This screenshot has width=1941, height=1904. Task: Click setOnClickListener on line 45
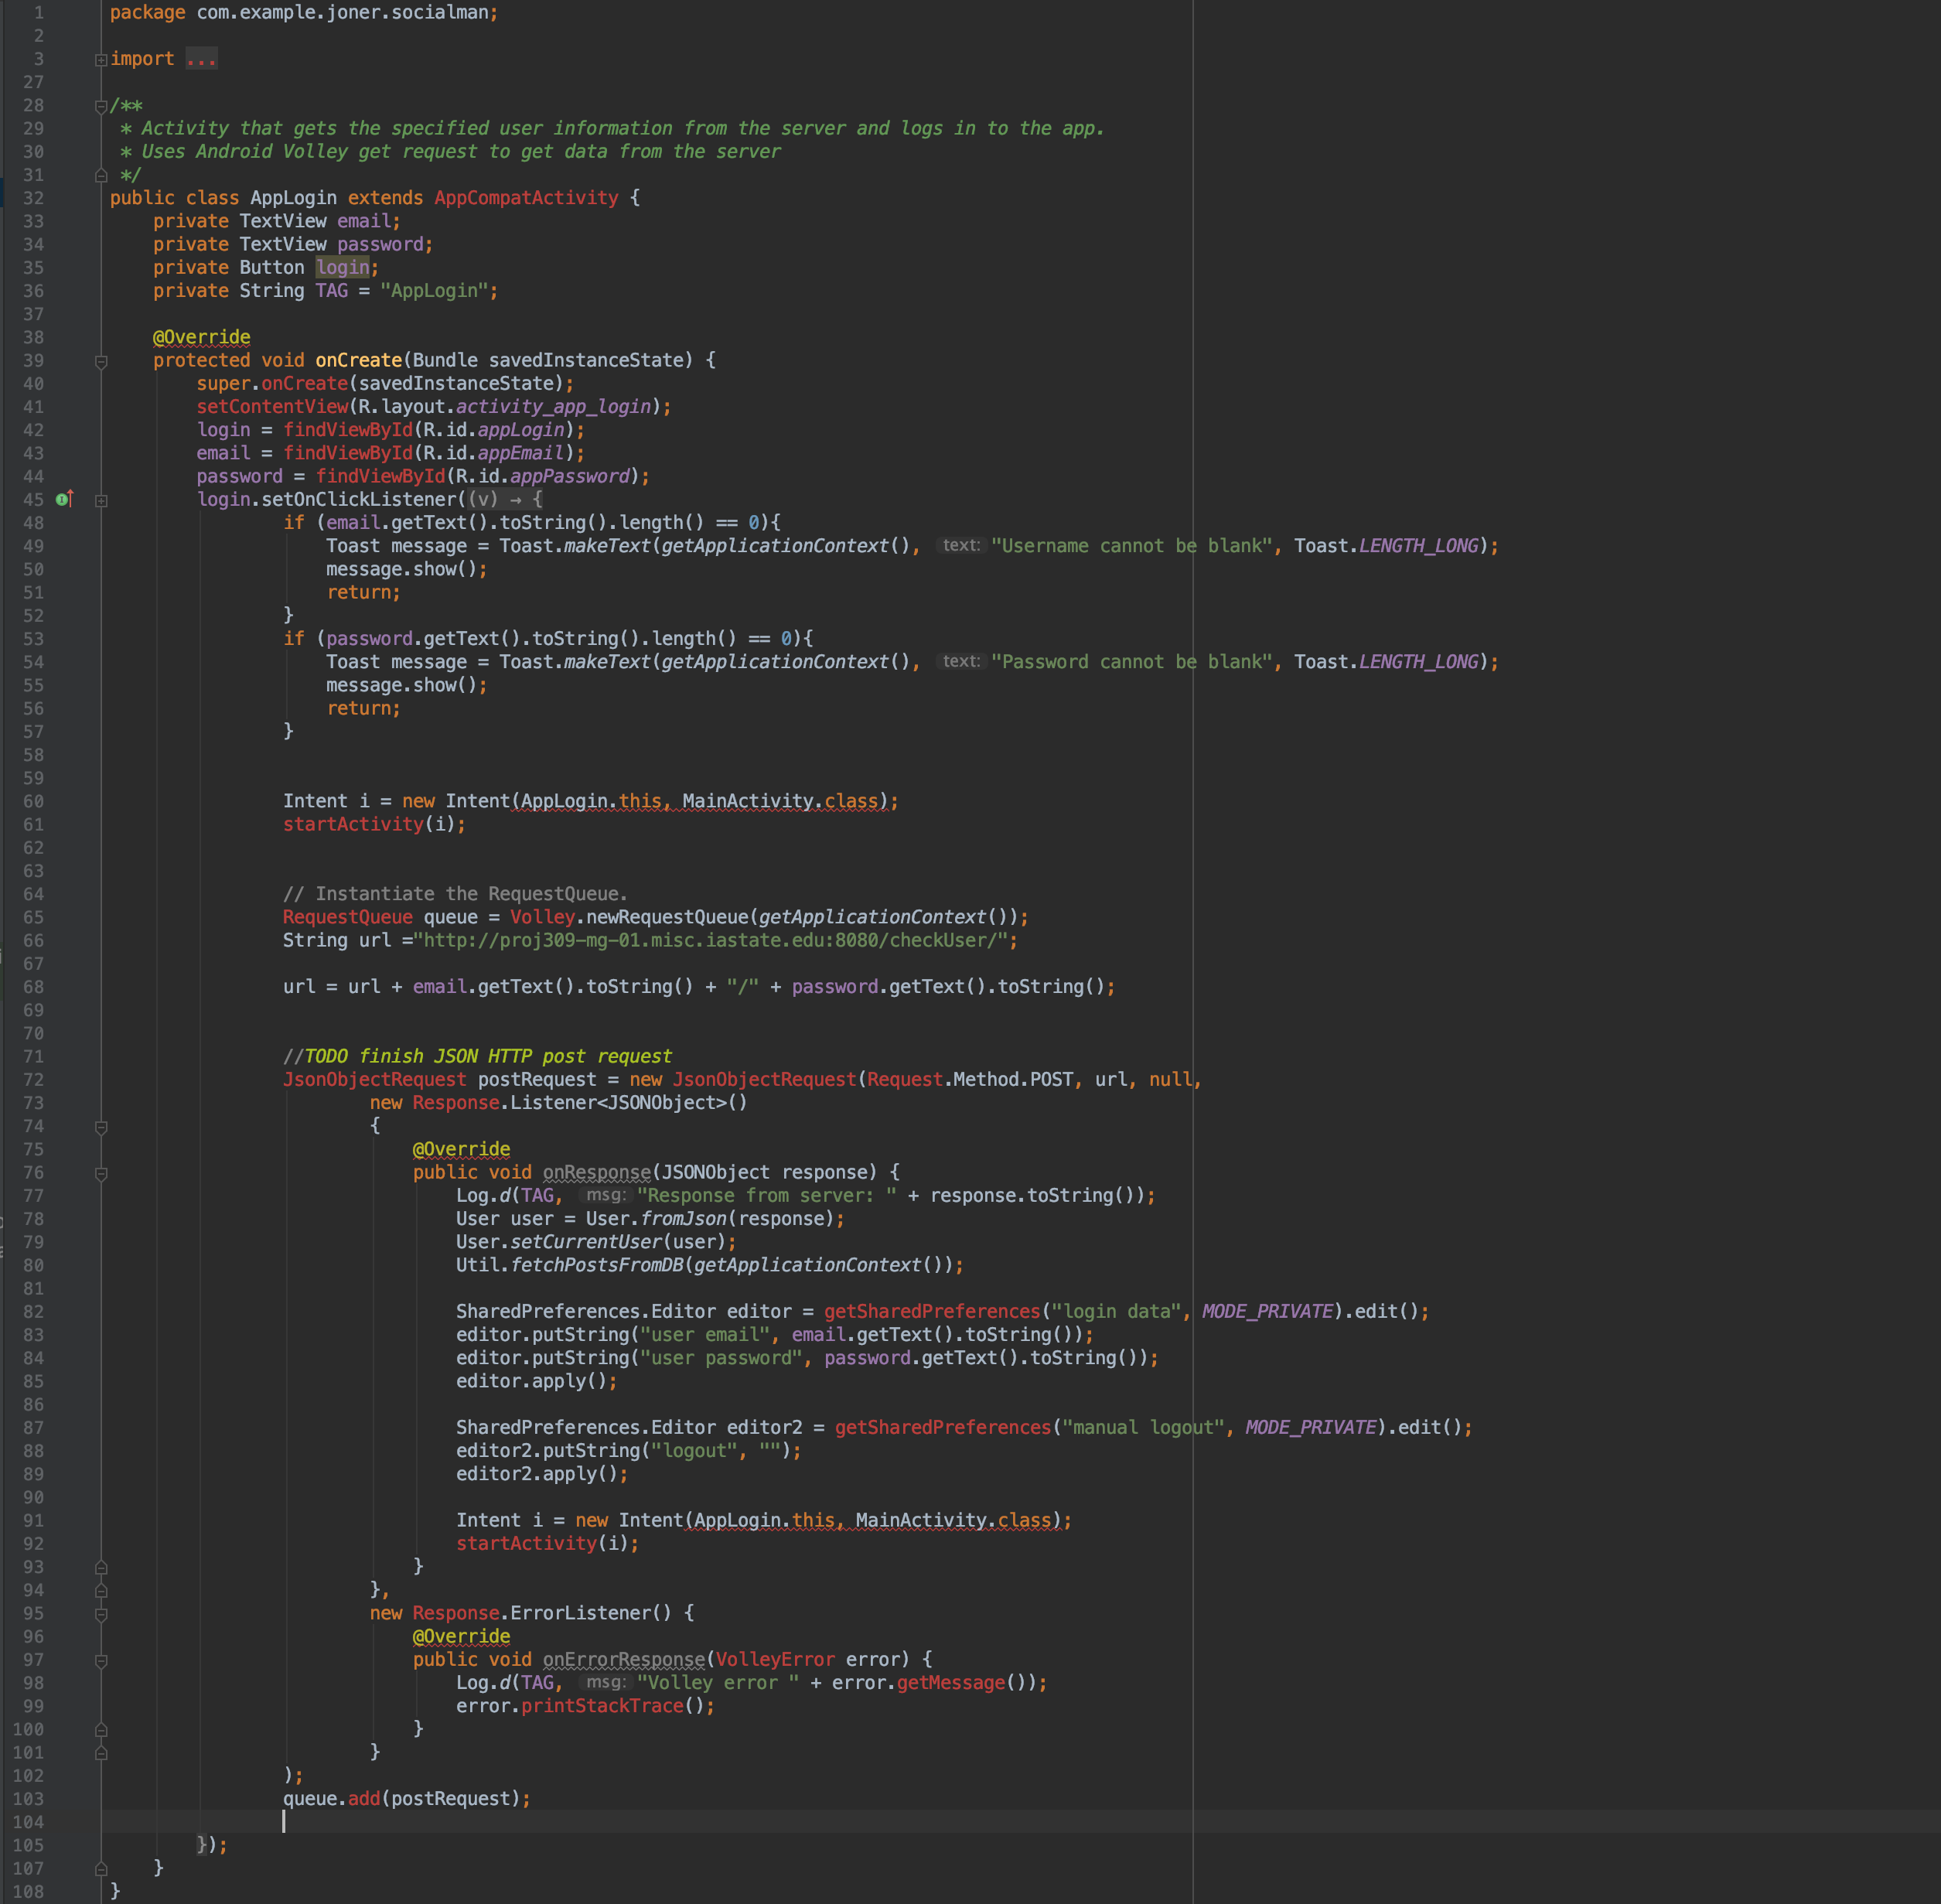pyautogui.click(x=359, y=499)
